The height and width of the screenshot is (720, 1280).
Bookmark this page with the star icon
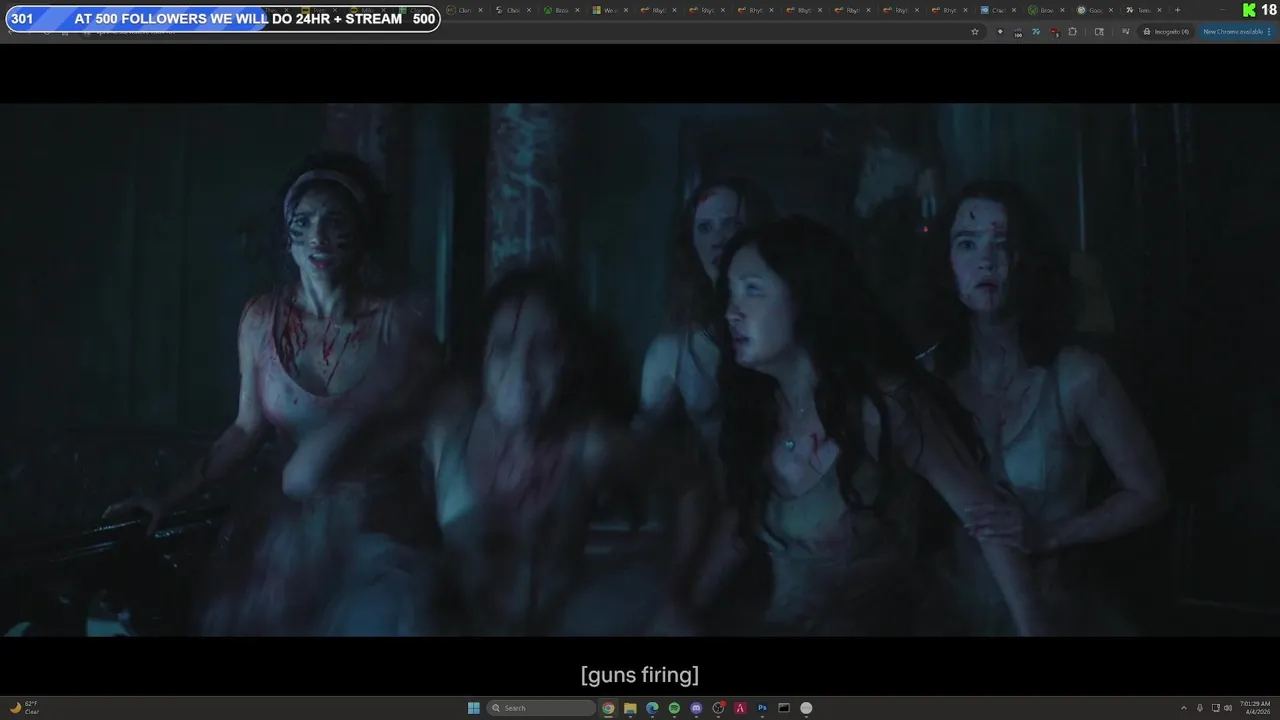pyautogui.click(x=975, y=31)
